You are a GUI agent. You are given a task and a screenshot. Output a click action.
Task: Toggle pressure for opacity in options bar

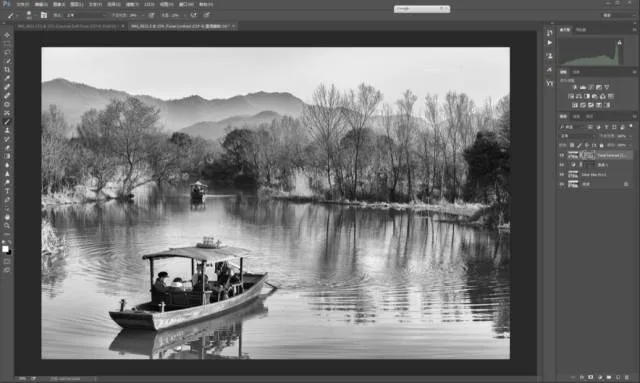[151, 15]
